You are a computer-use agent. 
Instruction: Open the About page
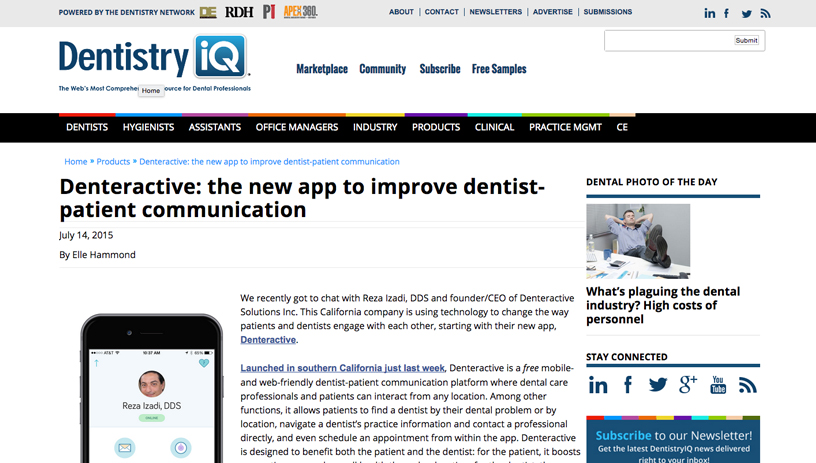(x=401, y=11)
